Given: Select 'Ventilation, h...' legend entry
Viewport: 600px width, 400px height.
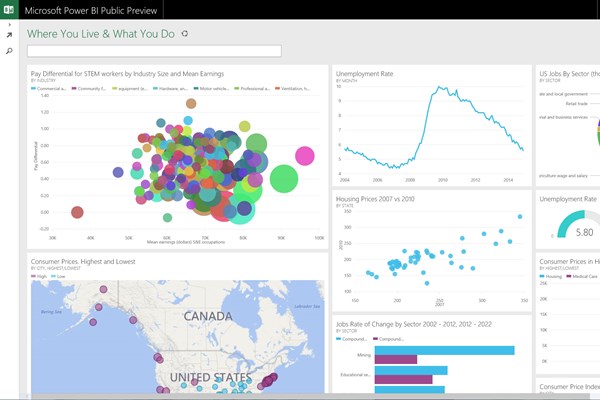Looking at the screenshot, I should tap(293, 88).
